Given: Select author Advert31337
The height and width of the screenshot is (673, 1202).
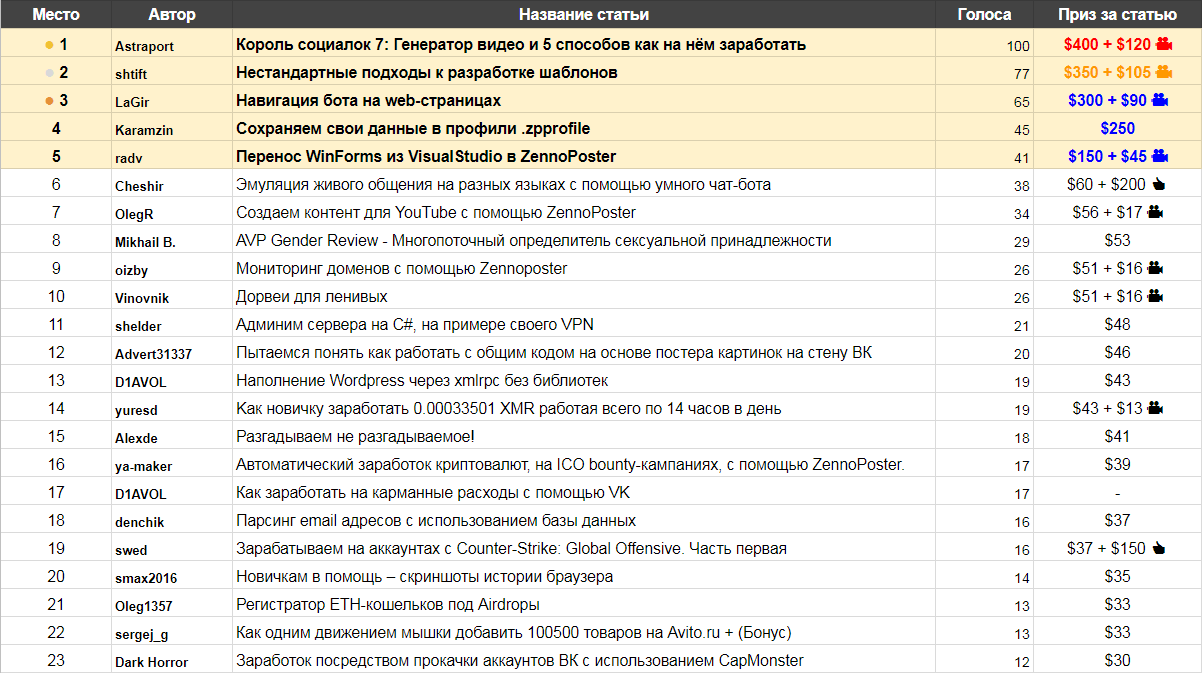Looking at the screenshot, I should 153,353.
